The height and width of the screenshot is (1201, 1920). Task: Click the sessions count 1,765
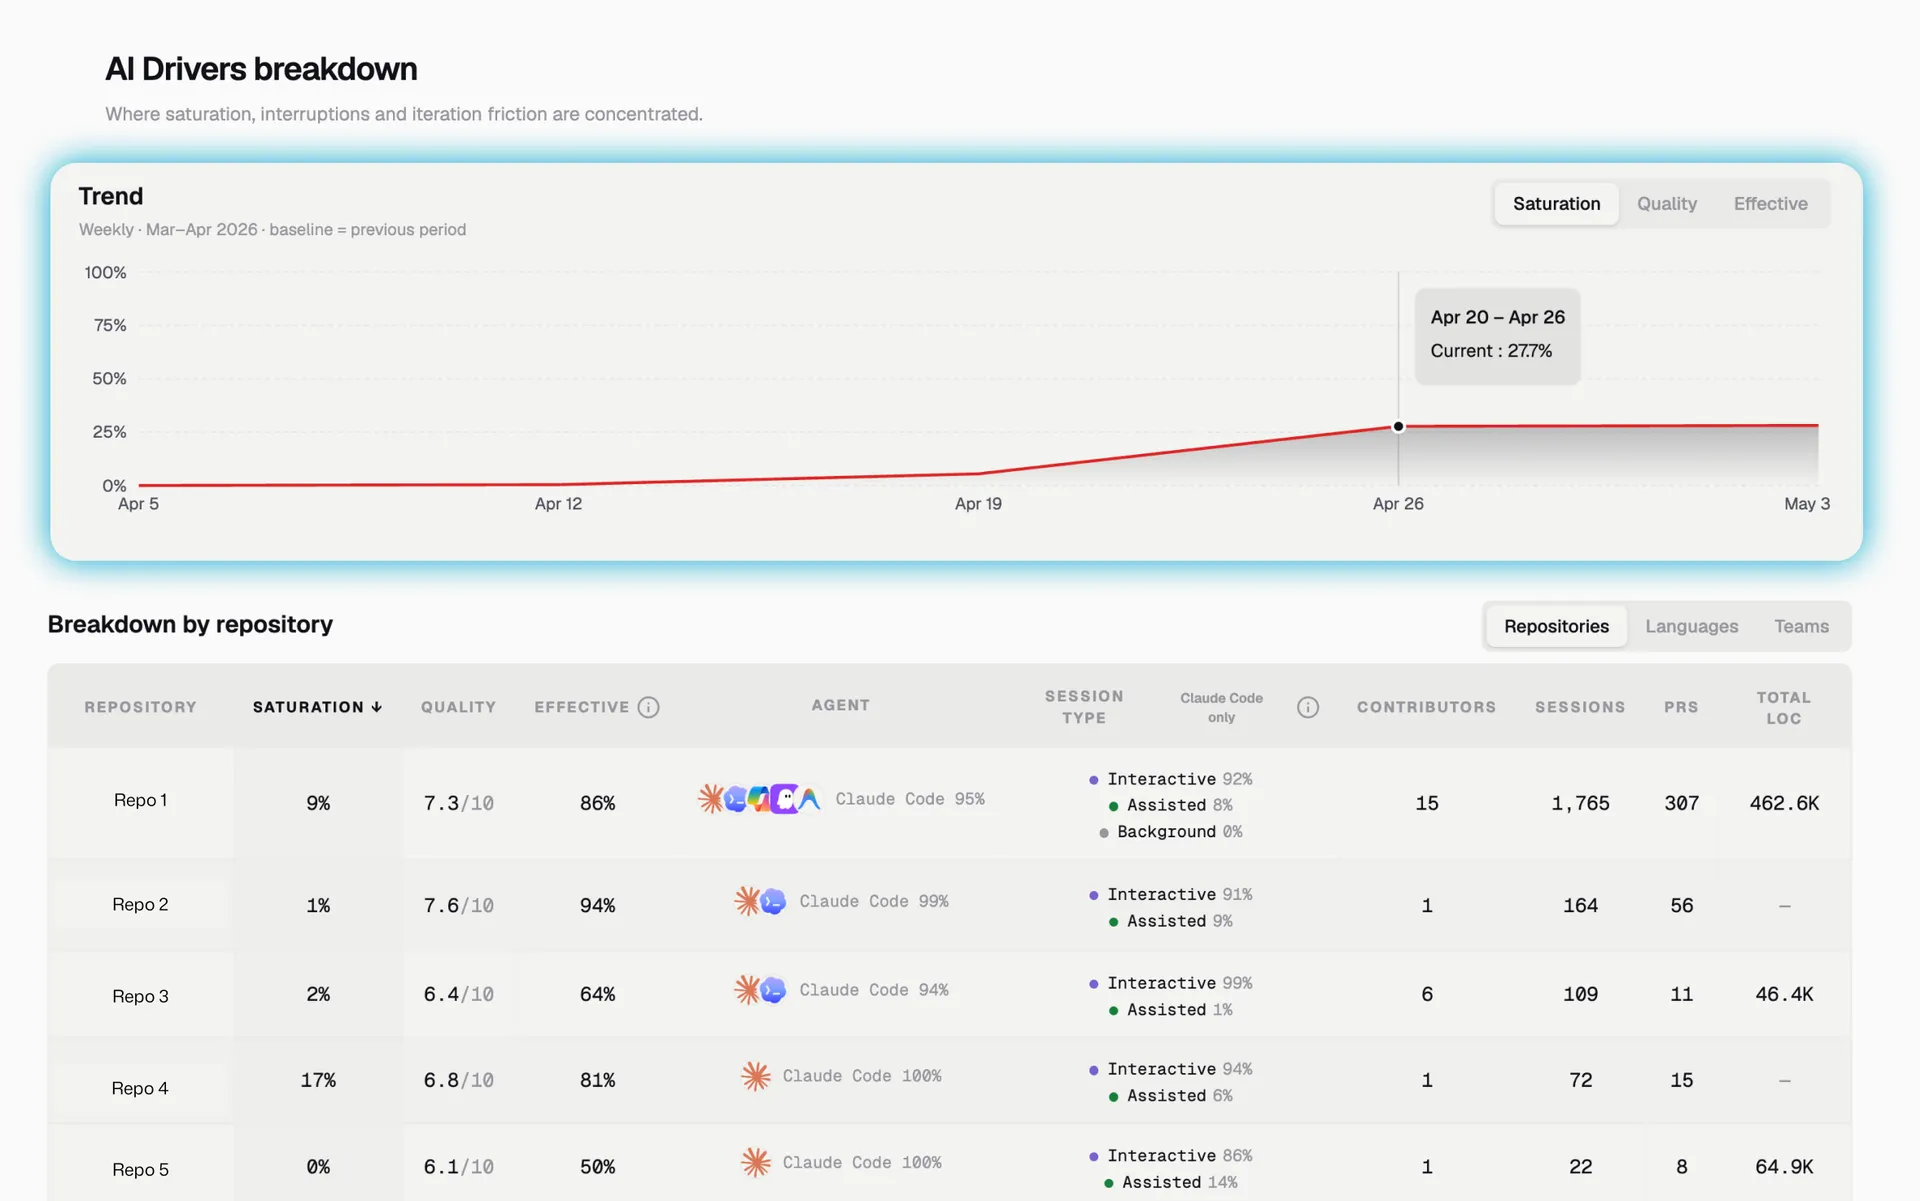(1580, 803)
